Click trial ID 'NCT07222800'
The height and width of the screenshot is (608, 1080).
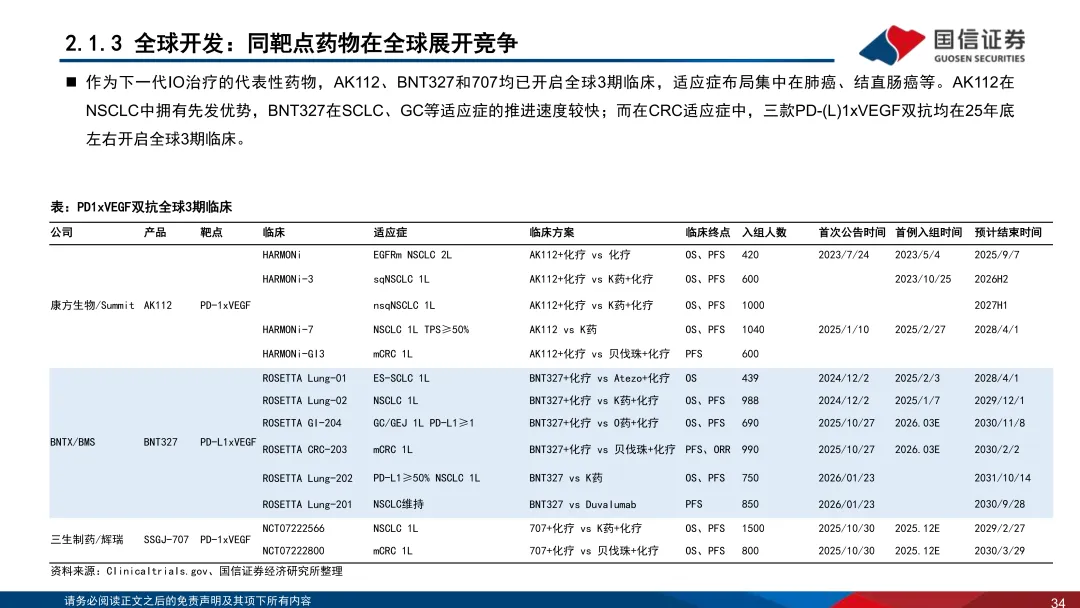[293, 551]
